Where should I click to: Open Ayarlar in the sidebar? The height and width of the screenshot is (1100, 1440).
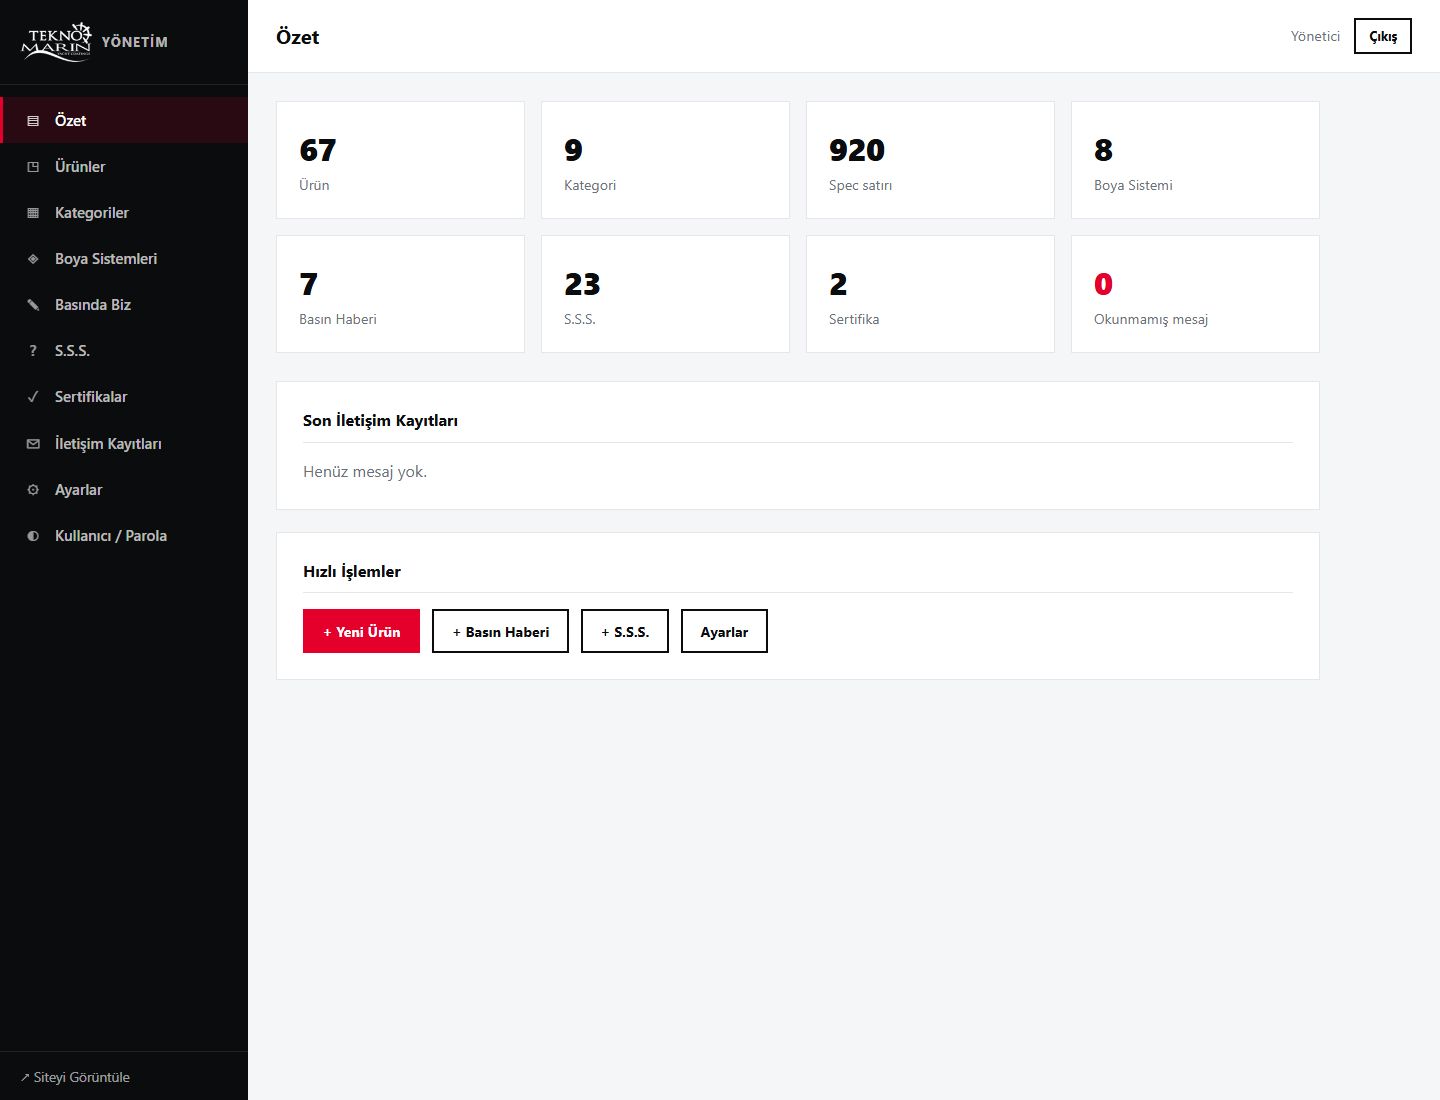click(124, 489)
